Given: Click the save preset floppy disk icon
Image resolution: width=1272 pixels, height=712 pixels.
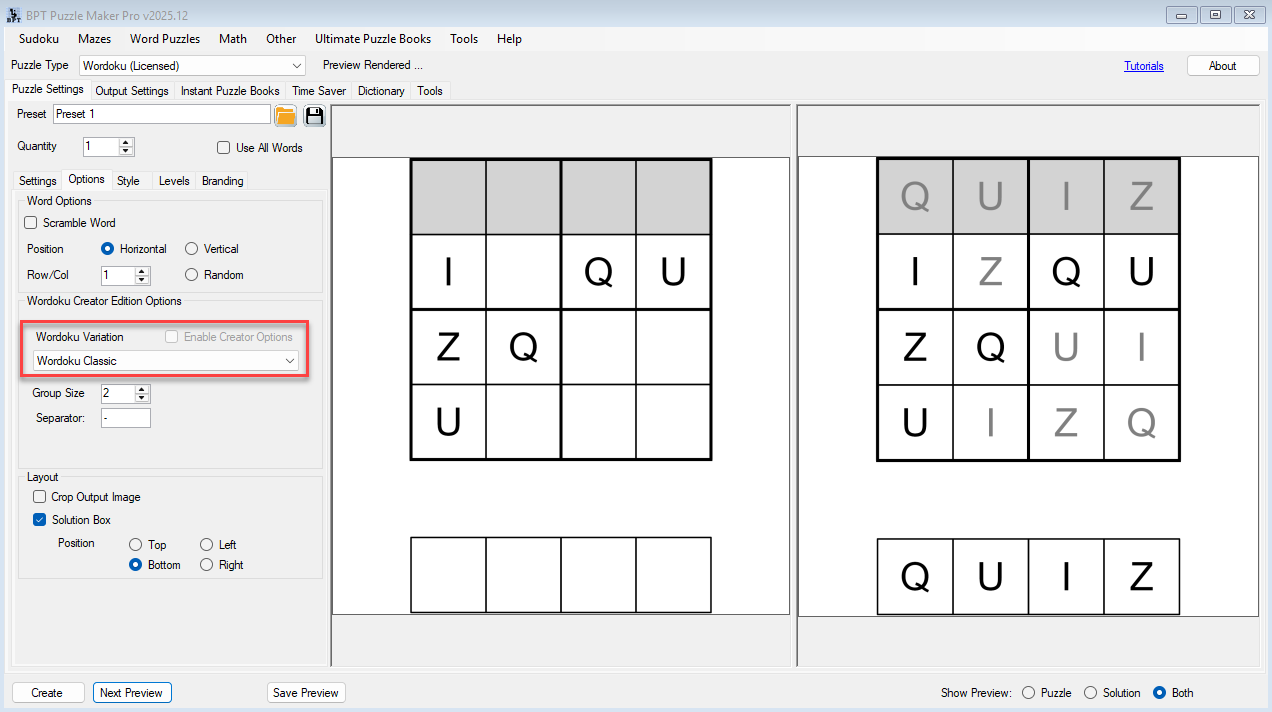Looking at the screenshot, I should (x=314, y=115).
